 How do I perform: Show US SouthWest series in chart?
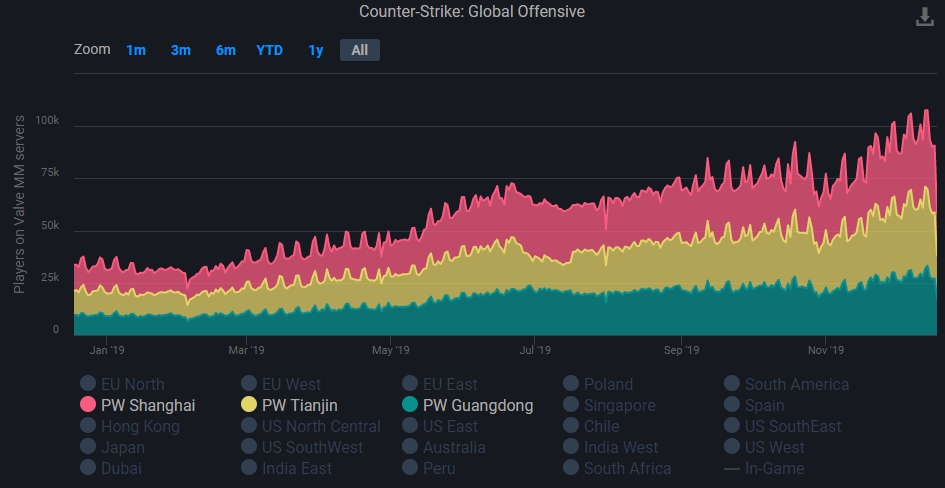click(x=303, y=448)
